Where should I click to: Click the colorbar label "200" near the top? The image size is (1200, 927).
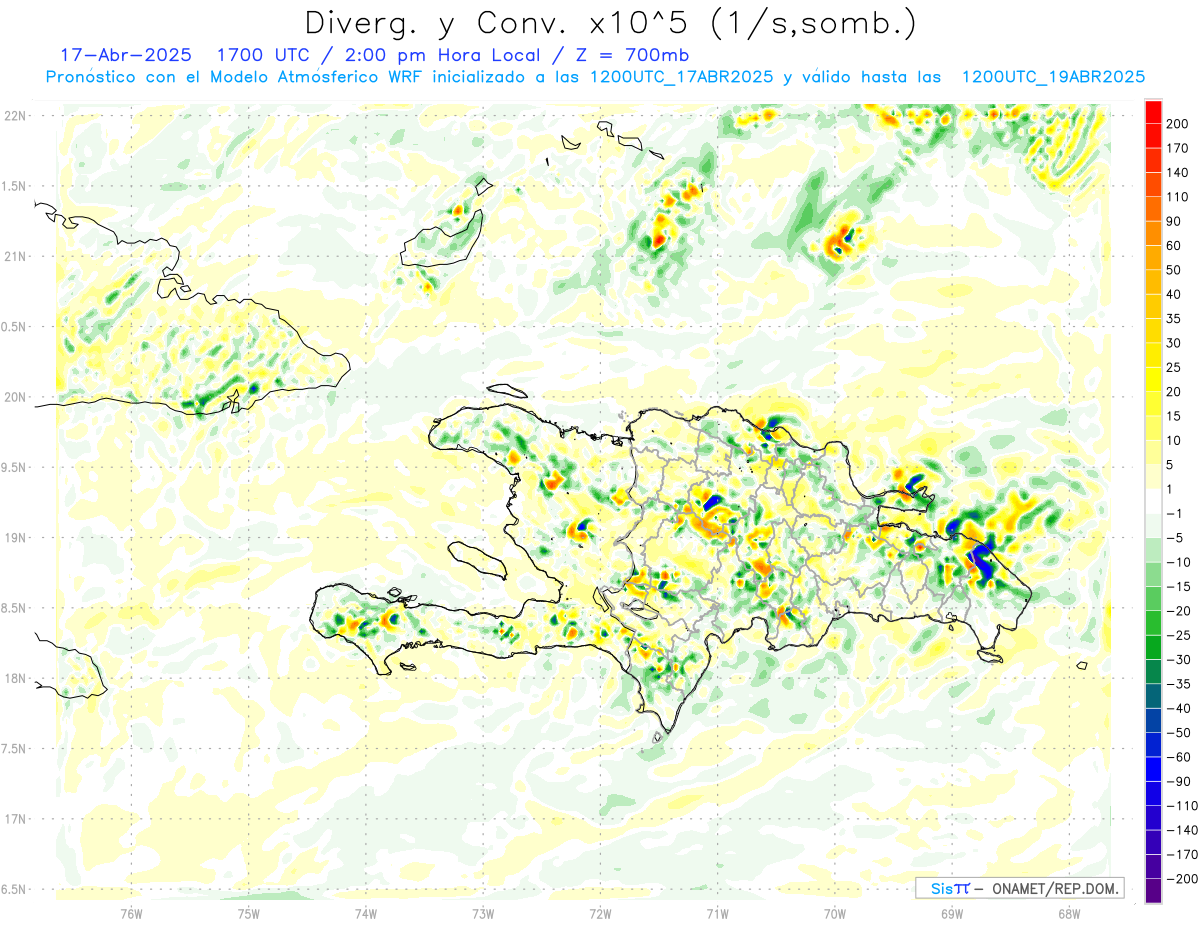[1178, 123]
